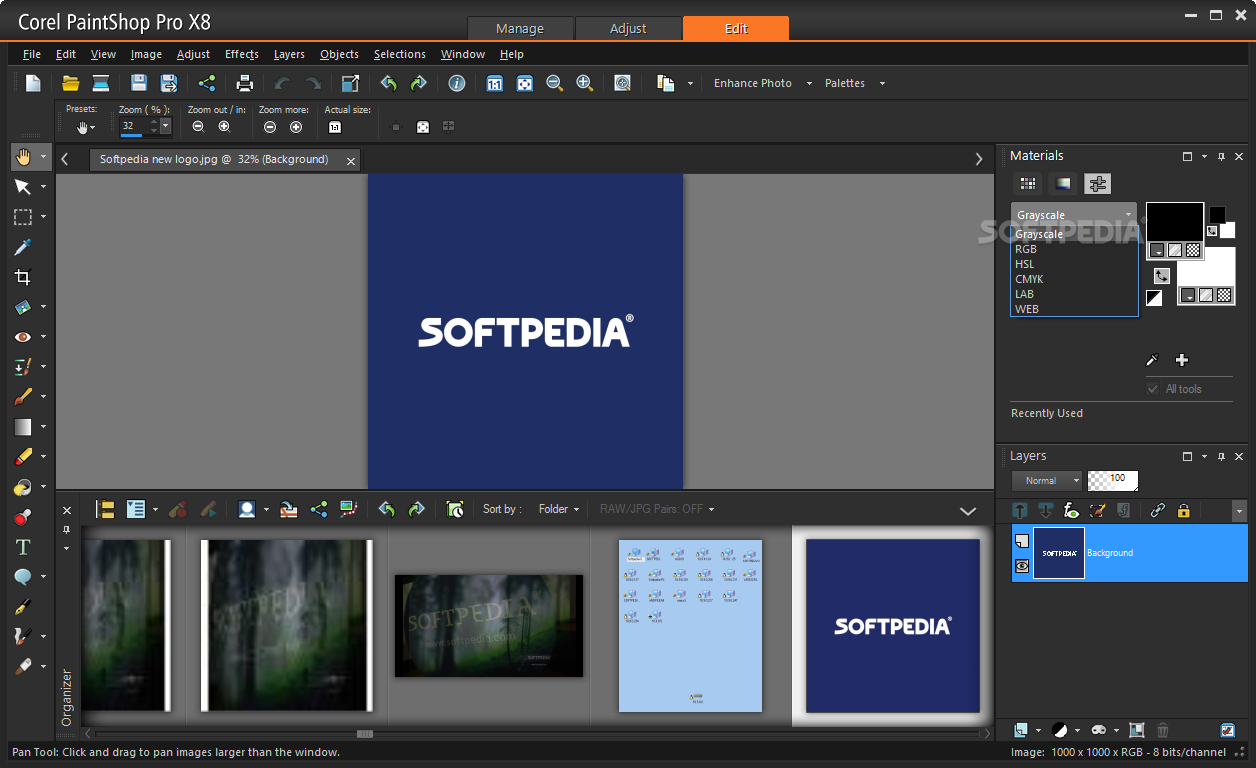Switch to the Manage tab
Screen dimensions: 1256x768
coord(520,28)
